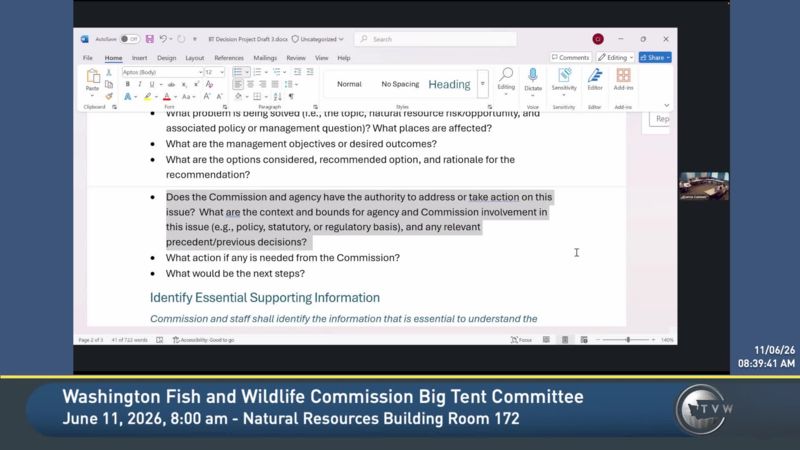Decrease the font size
Viewport: 800px width, 450px height.
click(x=219, y=96)
